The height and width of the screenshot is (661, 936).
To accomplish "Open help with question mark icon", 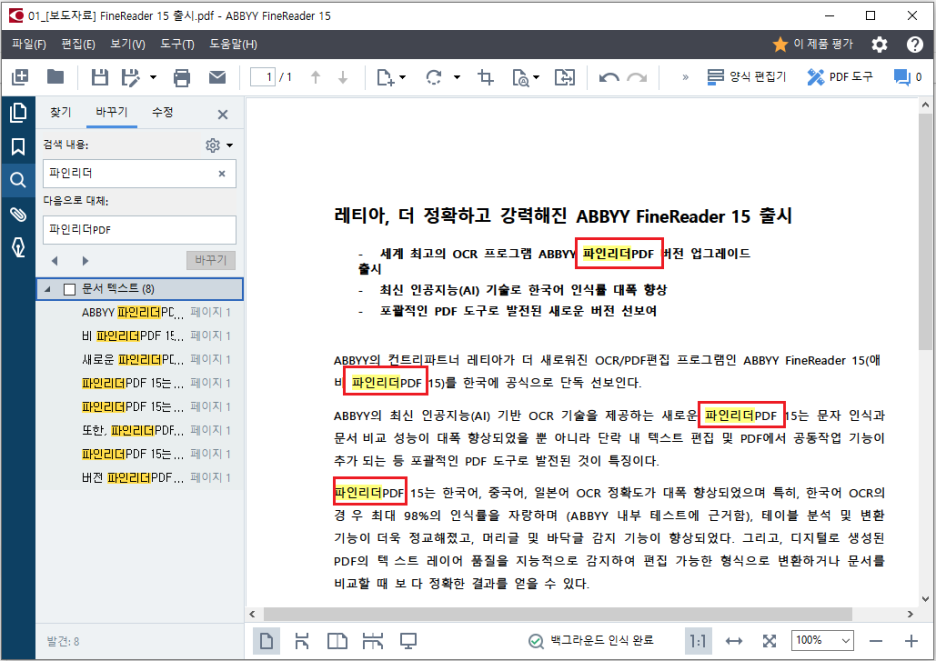I will tap(915, 44).
